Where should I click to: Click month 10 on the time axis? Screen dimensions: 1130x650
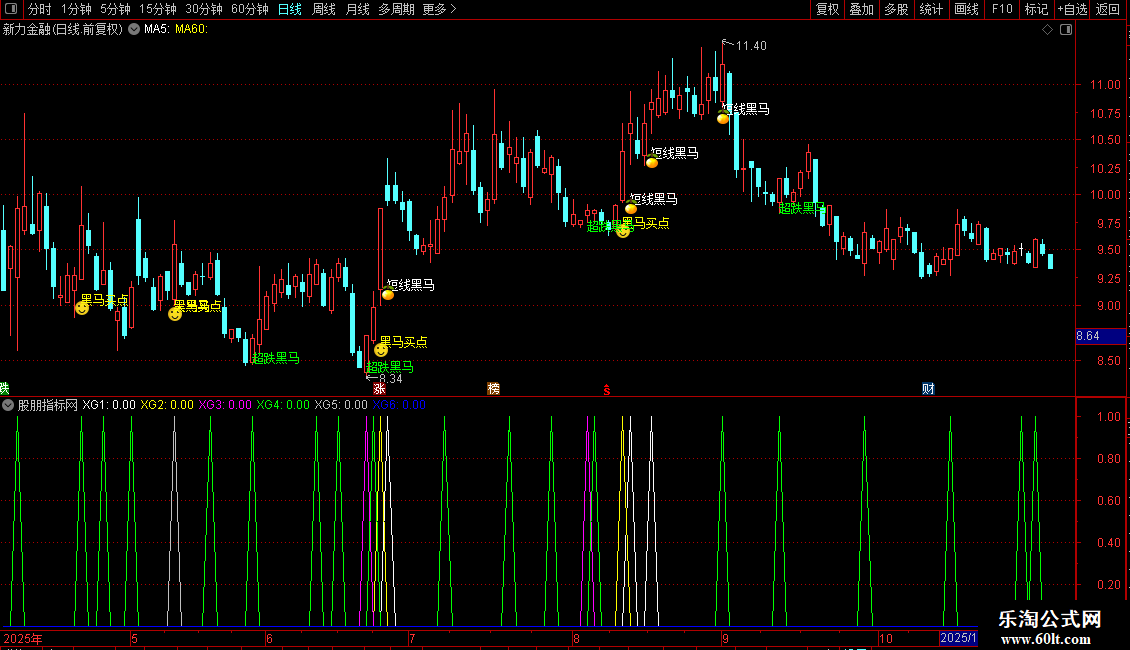click(x=886, y=638)
